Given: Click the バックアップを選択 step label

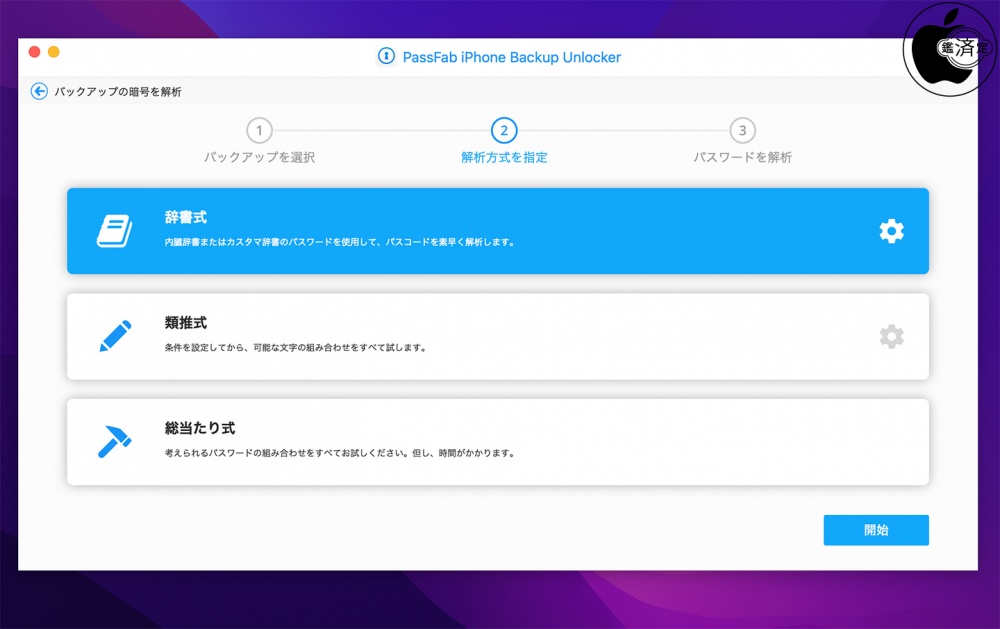Looking at the screenshot, I should [259, 157].
